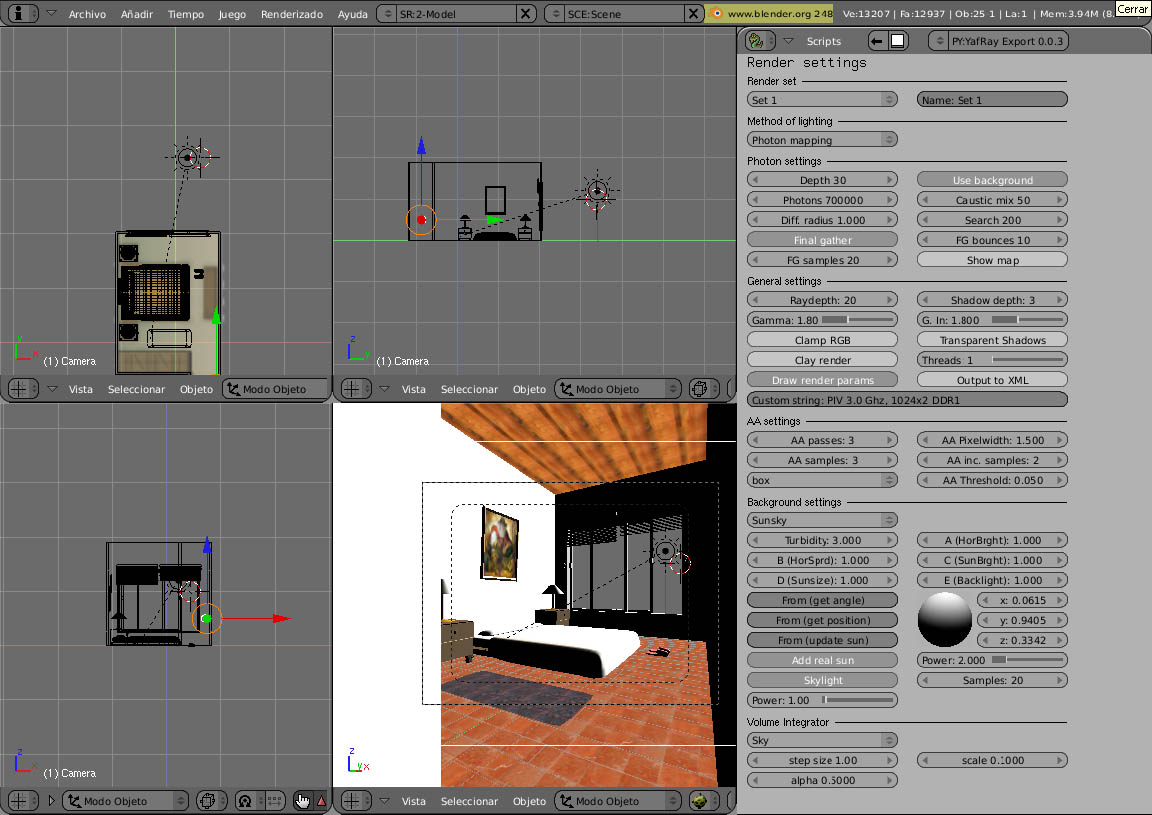Image resolution: width=1152 pixels, height=815 pixels.
Task: Open the Render set 'Set 1' dropdown
Action: (822, 100)
